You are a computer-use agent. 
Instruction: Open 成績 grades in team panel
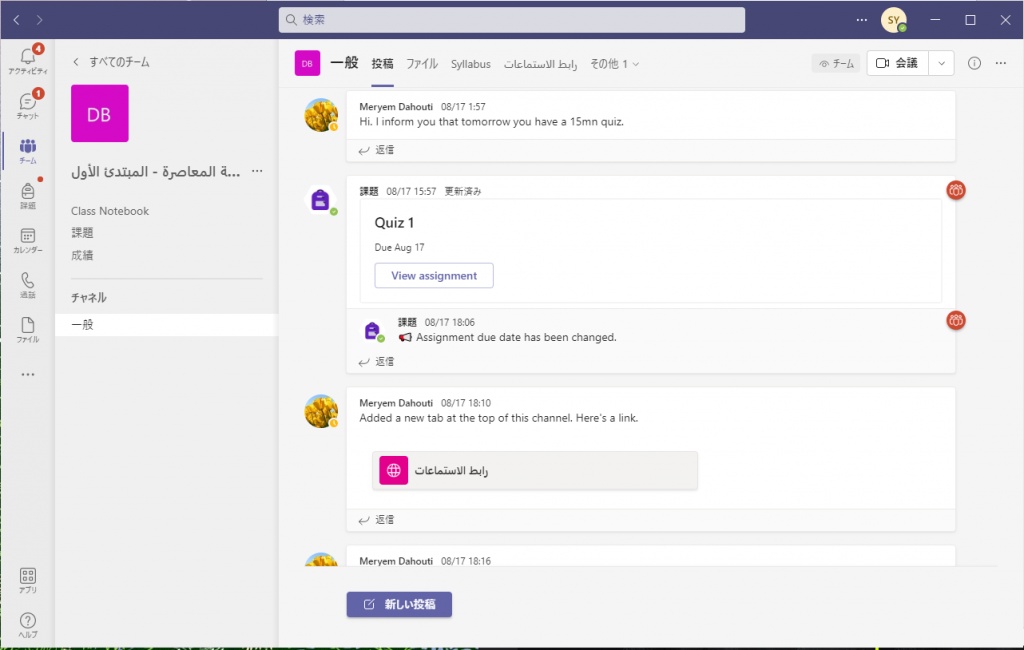click(x=82, y=255)
